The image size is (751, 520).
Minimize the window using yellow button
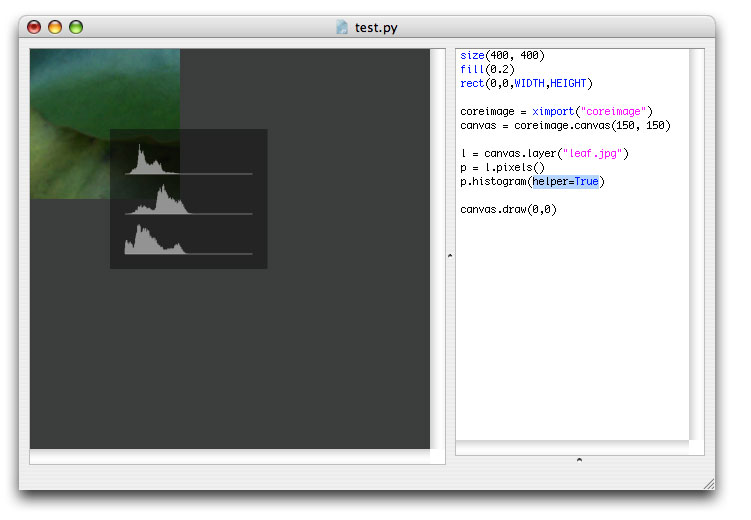[55, 27]
